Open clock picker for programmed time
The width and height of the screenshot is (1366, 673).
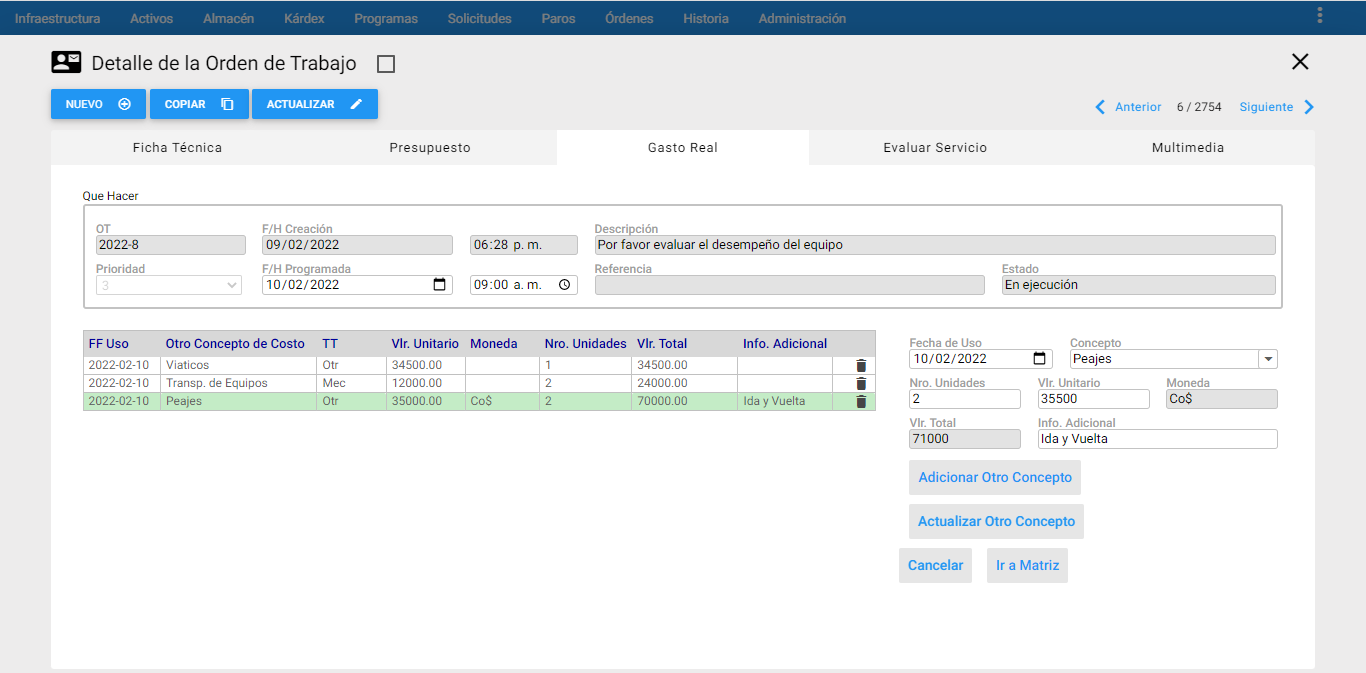[564, 285]
